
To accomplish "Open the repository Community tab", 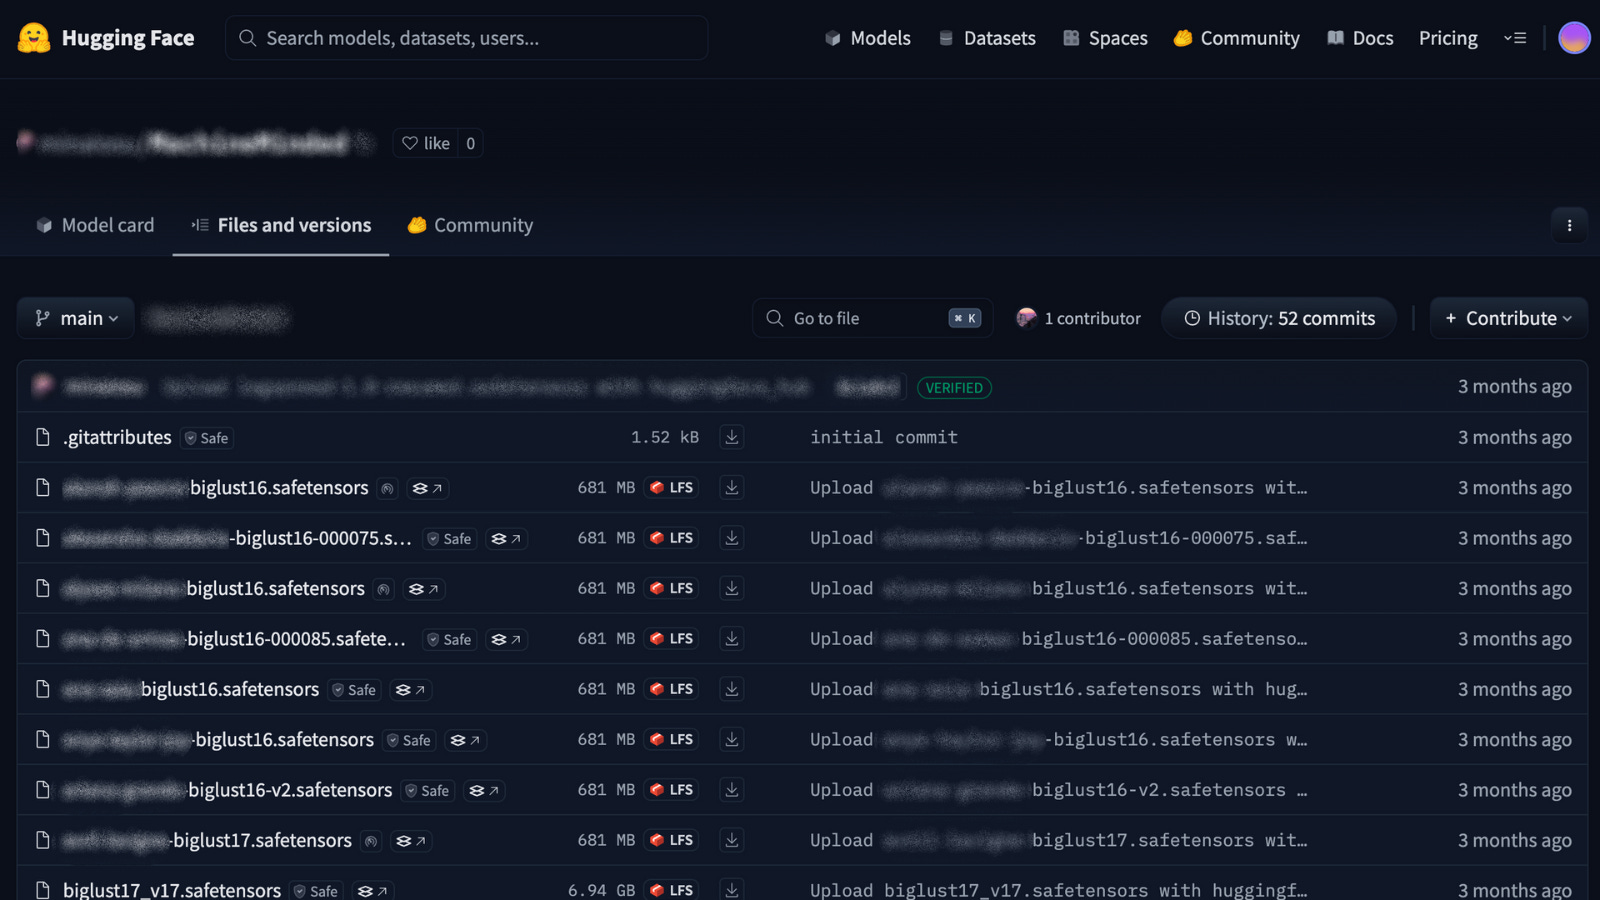I will click(x=470, y=225).
